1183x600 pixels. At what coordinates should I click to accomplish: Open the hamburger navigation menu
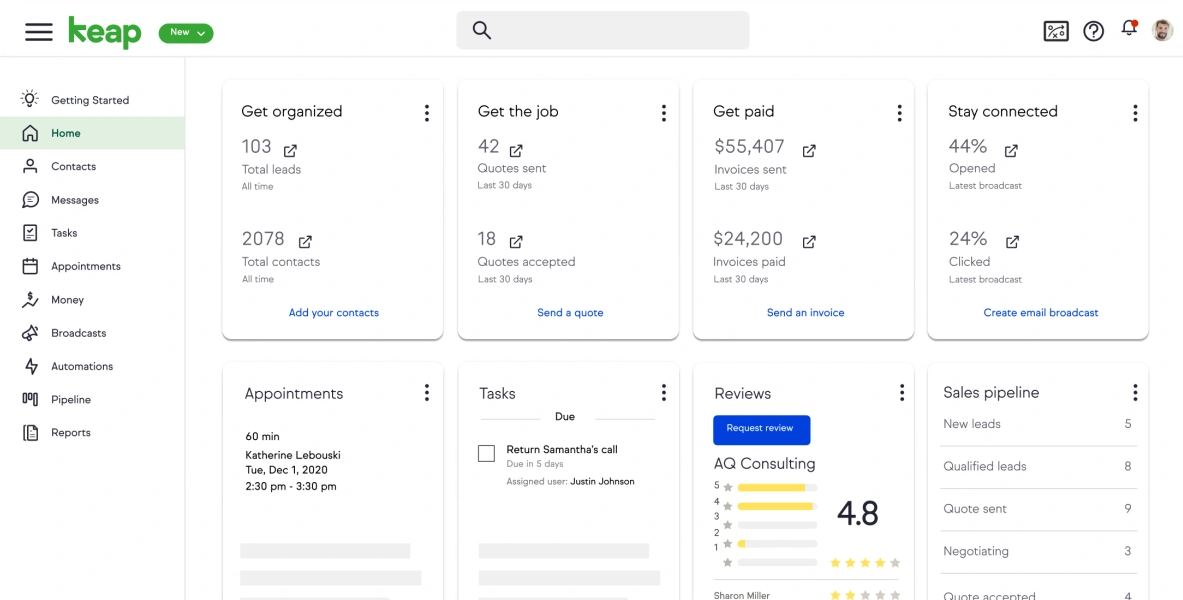(x=39, y=32)
